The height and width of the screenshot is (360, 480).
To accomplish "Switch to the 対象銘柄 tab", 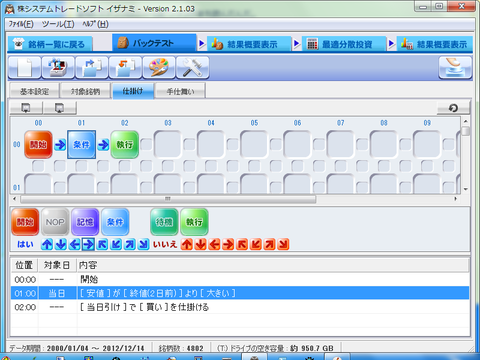I will coord(85,91).
